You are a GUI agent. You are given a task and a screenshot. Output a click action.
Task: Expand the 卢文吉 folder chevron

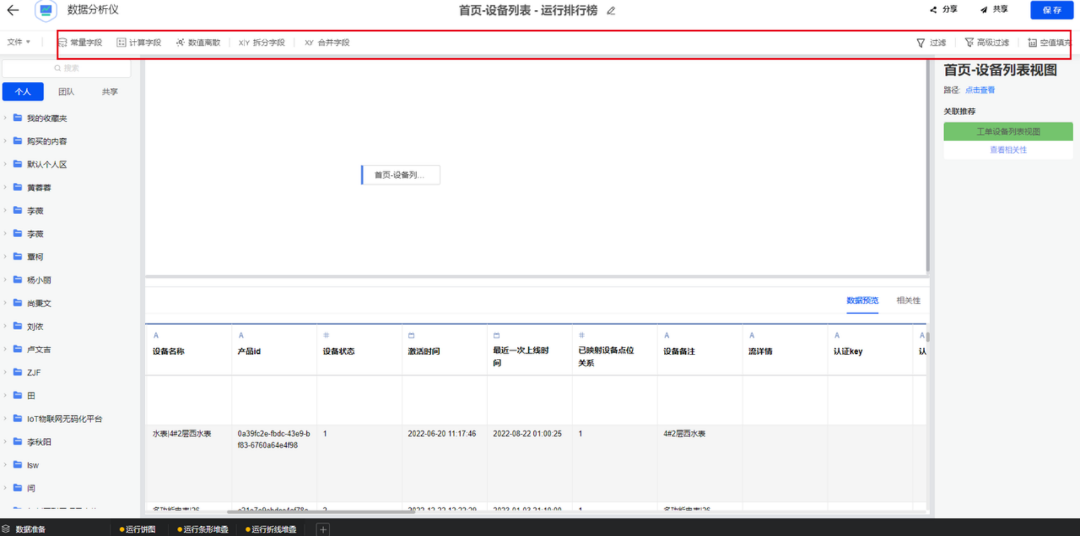coord(5,349)
